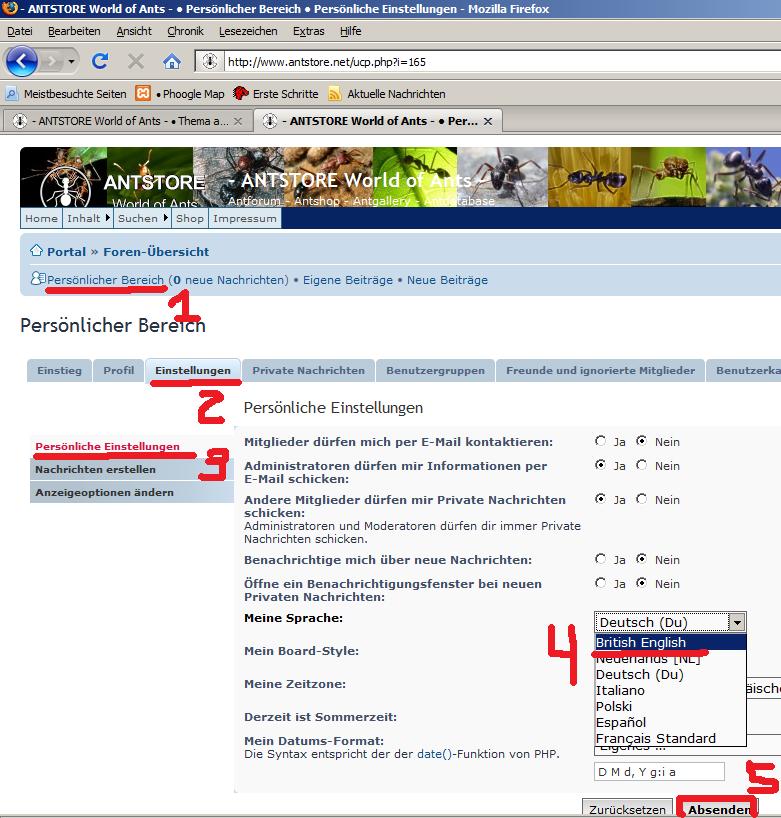Reload the page with the refresh icon

(100, 61)
